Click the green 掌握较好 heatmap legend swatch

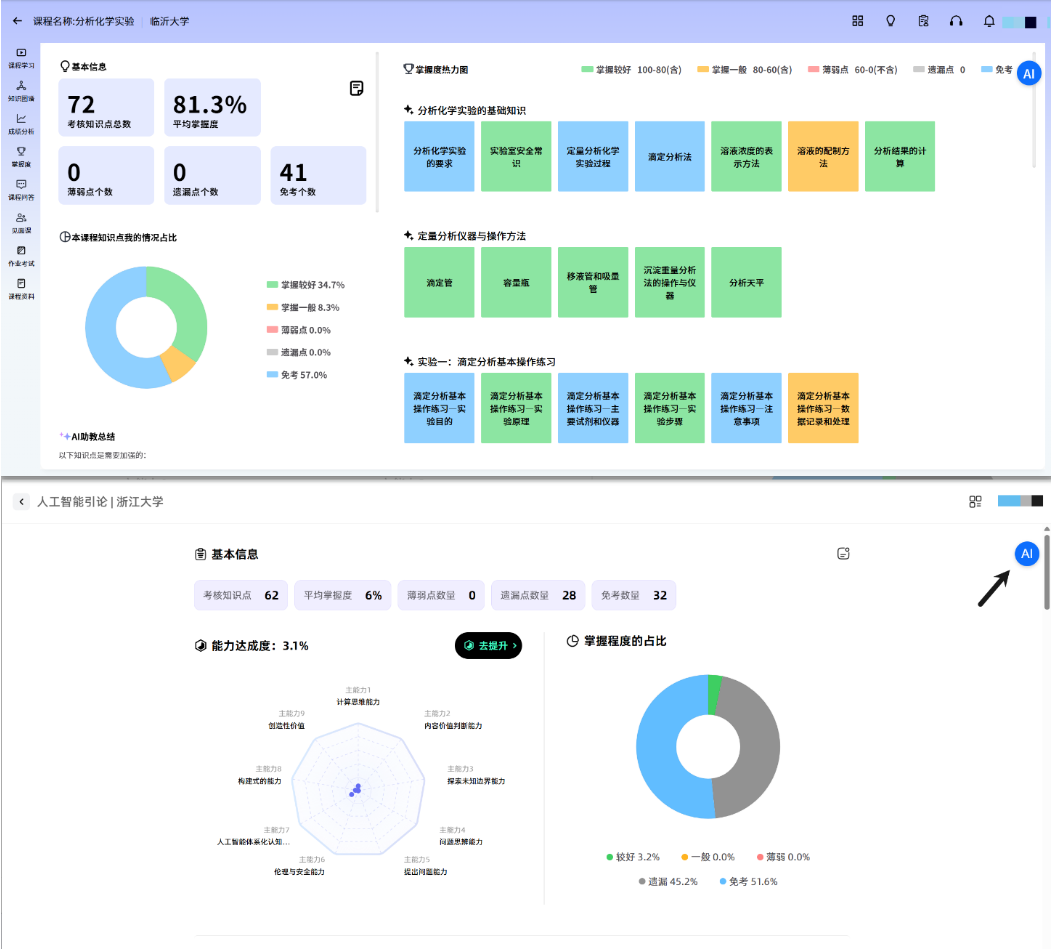click(587, 70)
